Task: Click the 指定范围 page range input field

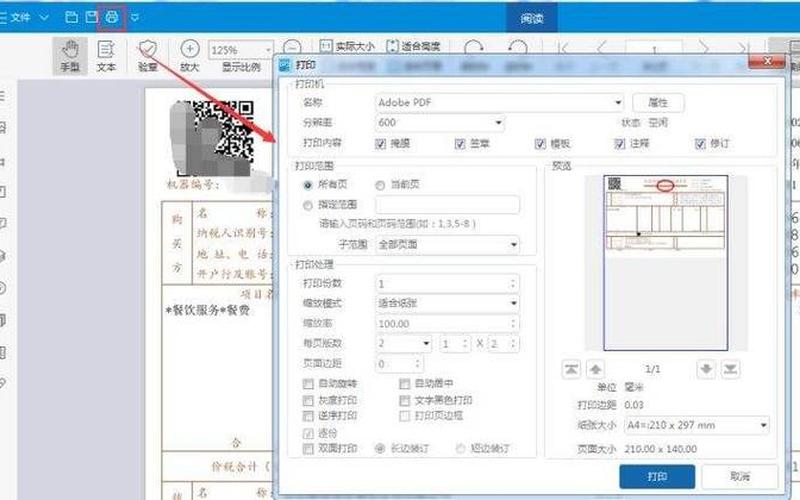Action: [447, 205]
